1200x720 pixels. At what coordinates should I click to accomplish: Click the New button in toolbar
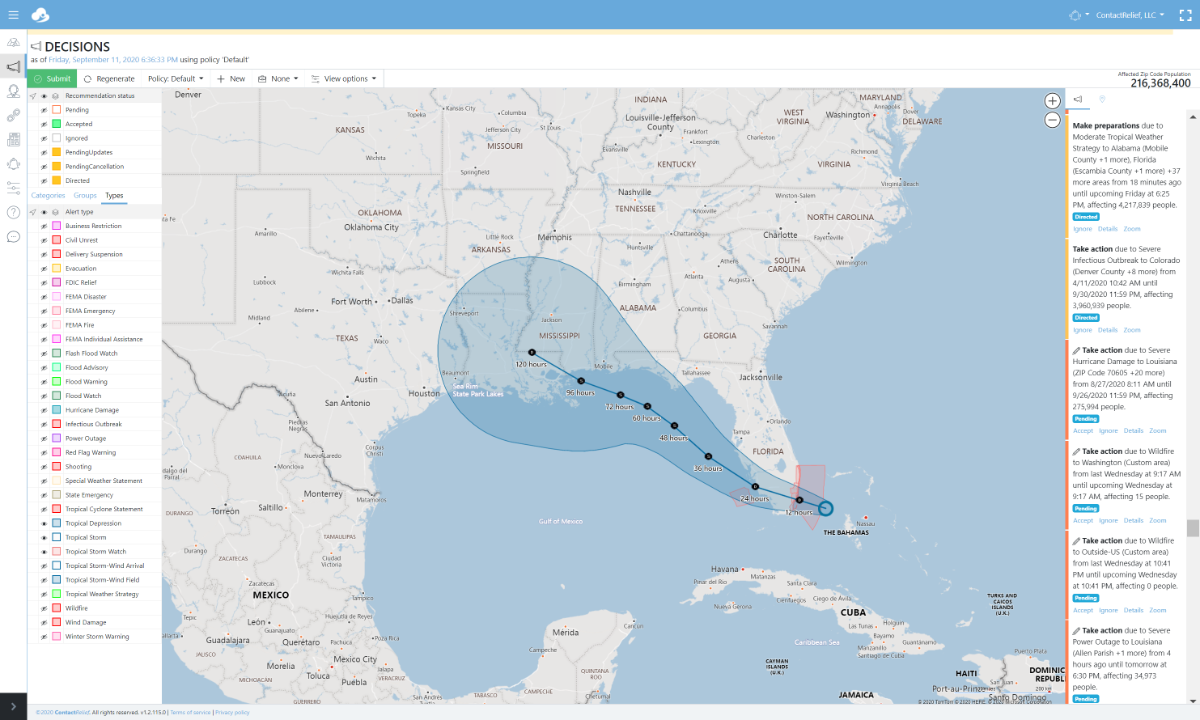click(231, 78)
